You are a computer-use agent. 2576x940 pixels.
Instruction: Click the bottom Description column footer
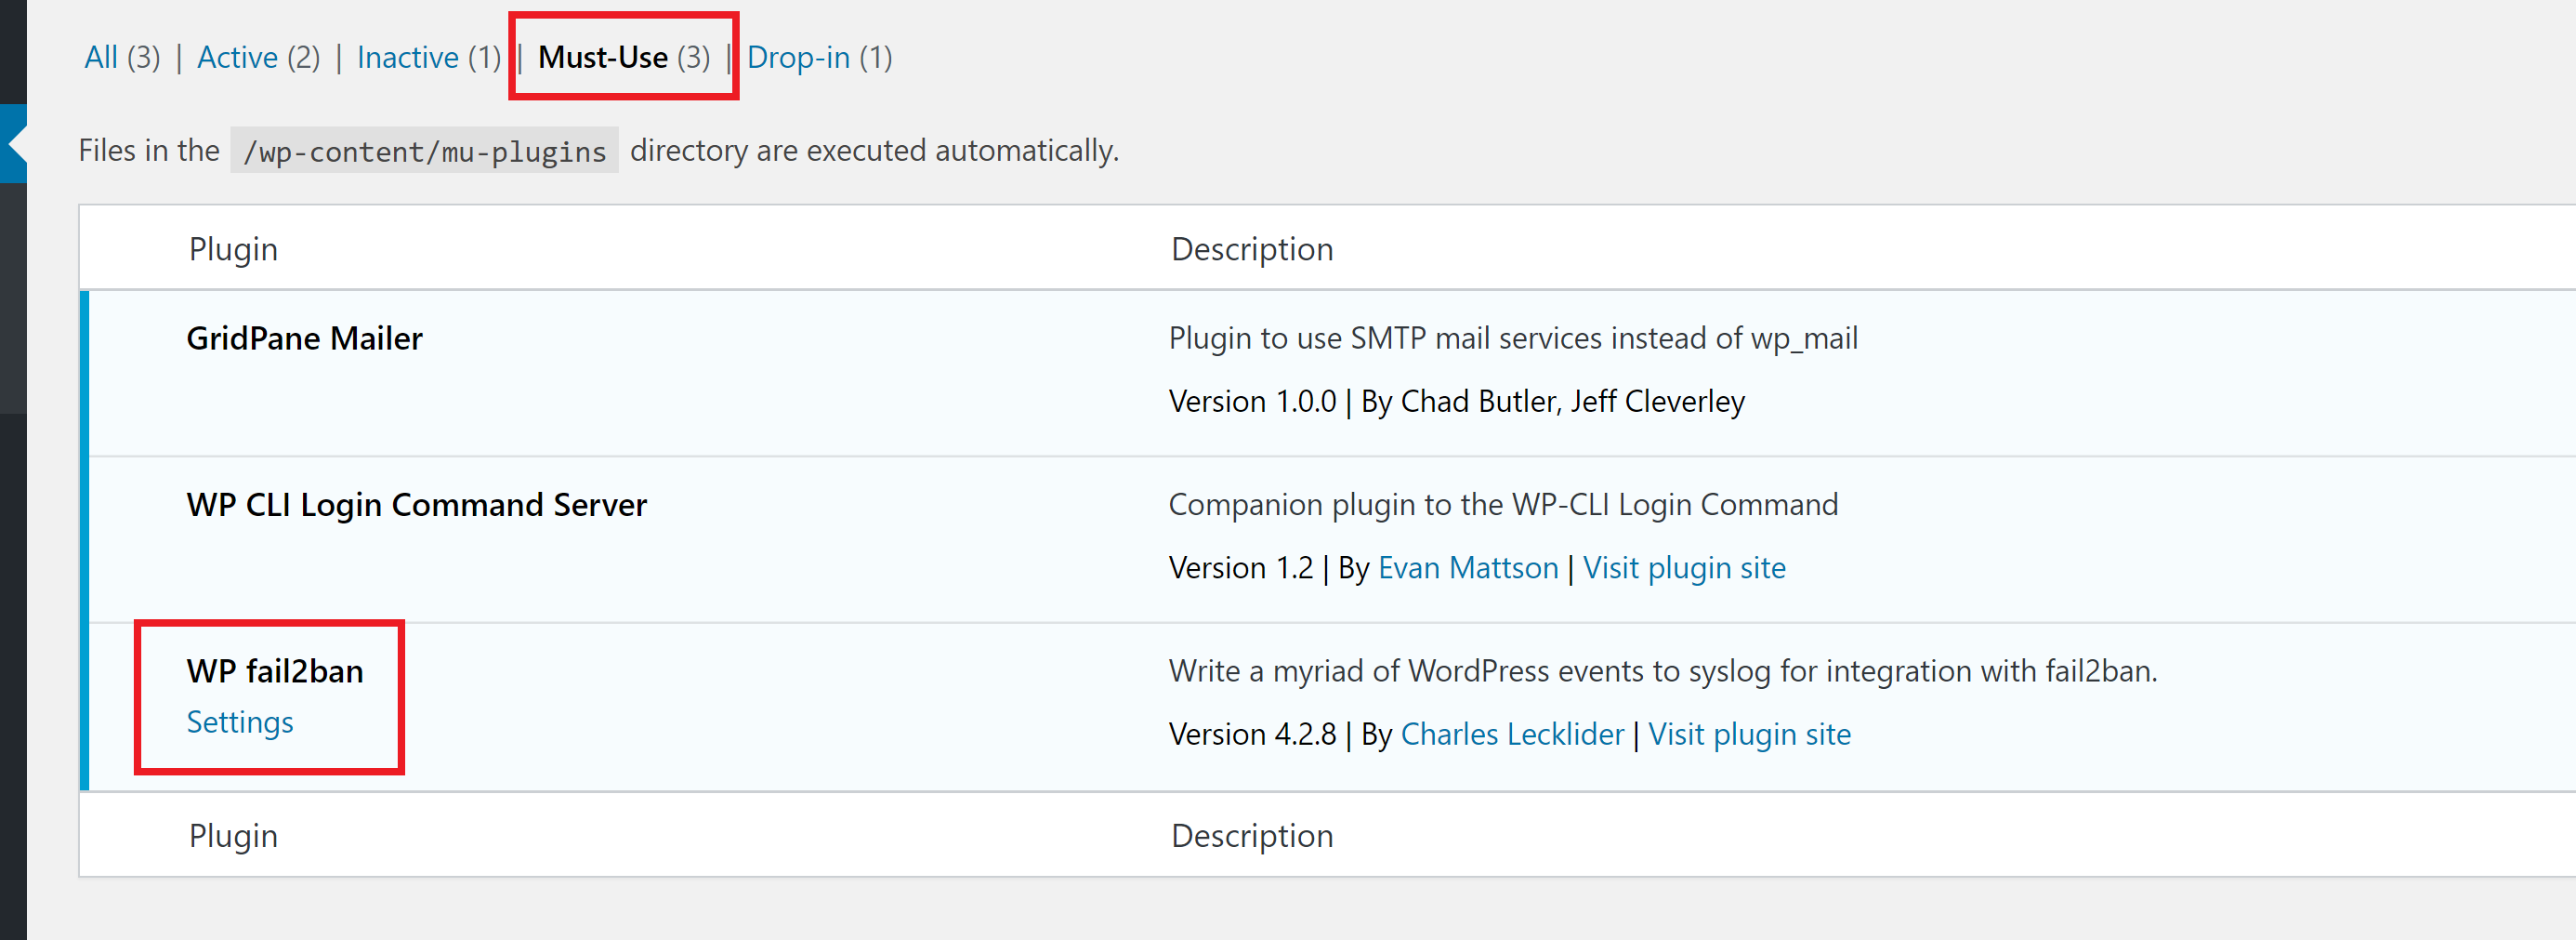coord(1252,836)
